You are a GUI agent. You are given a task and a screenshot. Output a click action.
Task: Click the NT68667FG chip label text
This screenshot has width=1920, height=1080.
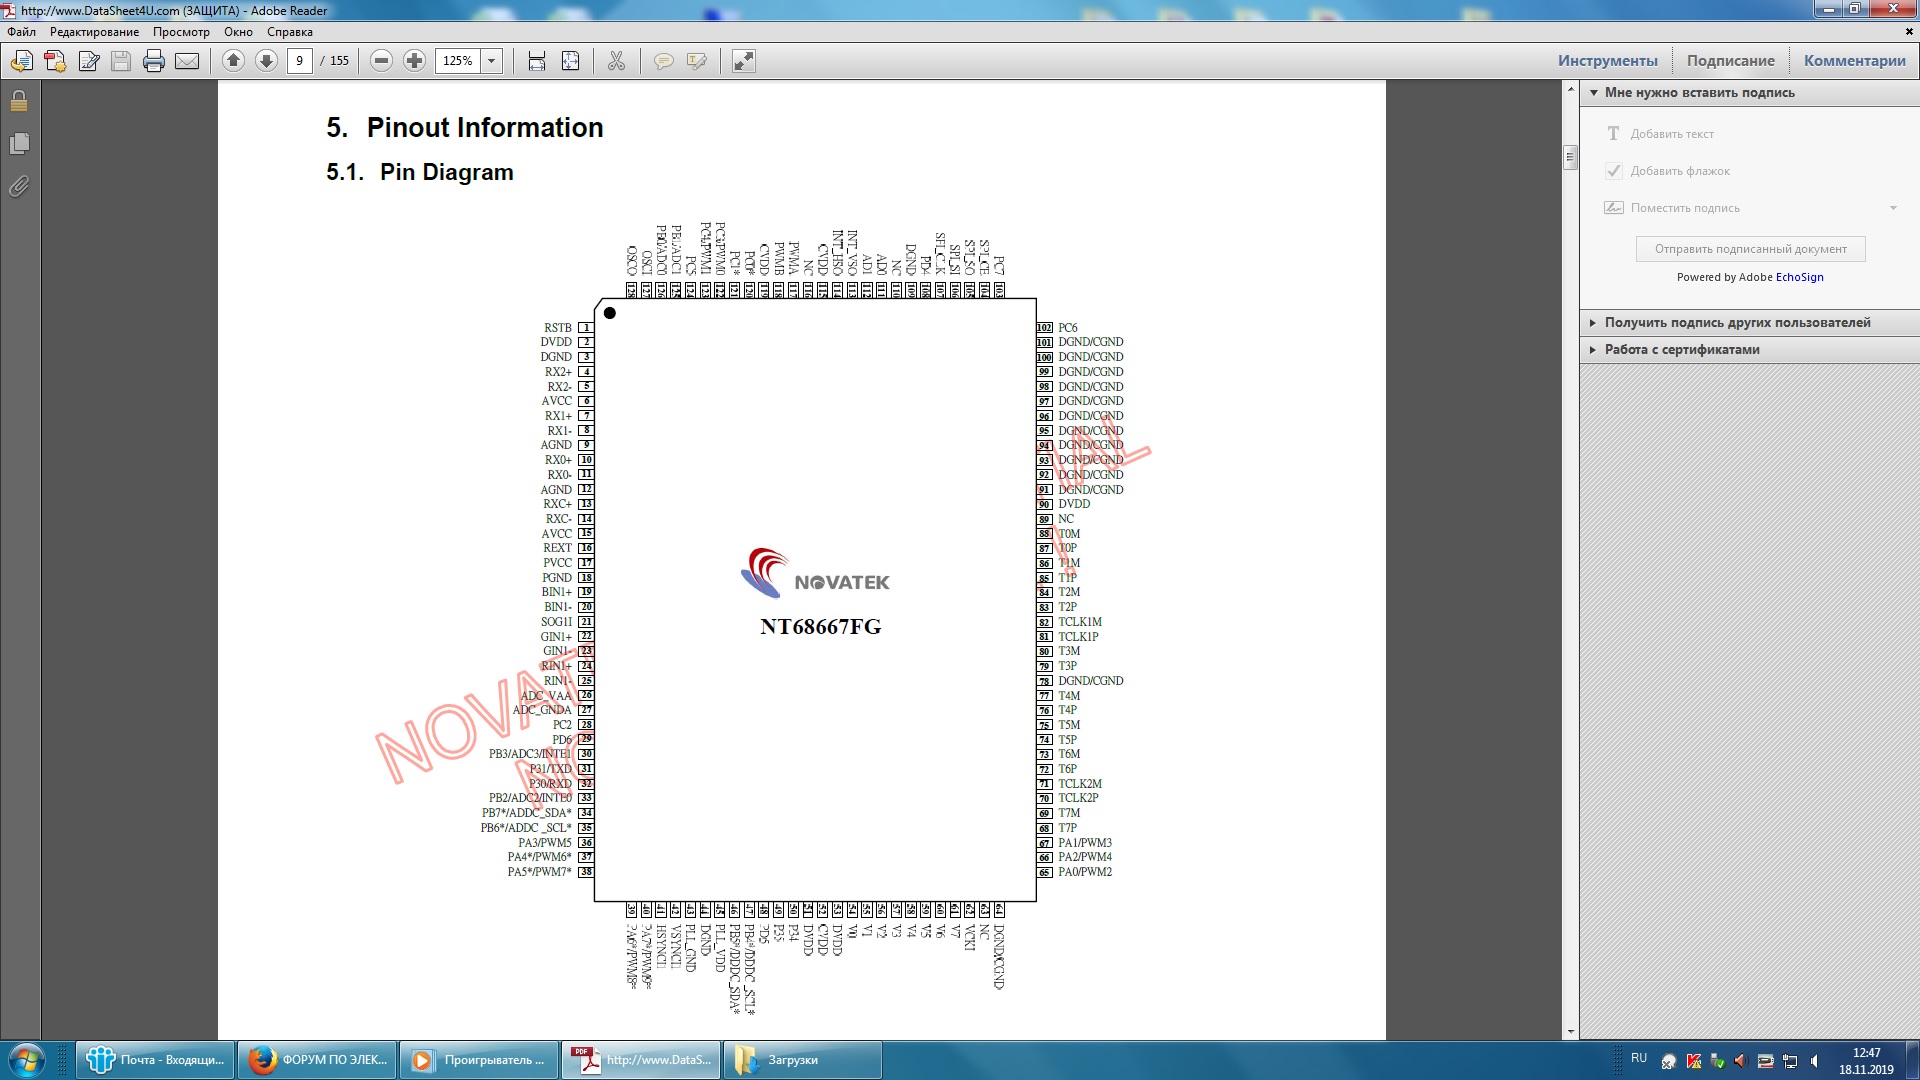[820, 627]
